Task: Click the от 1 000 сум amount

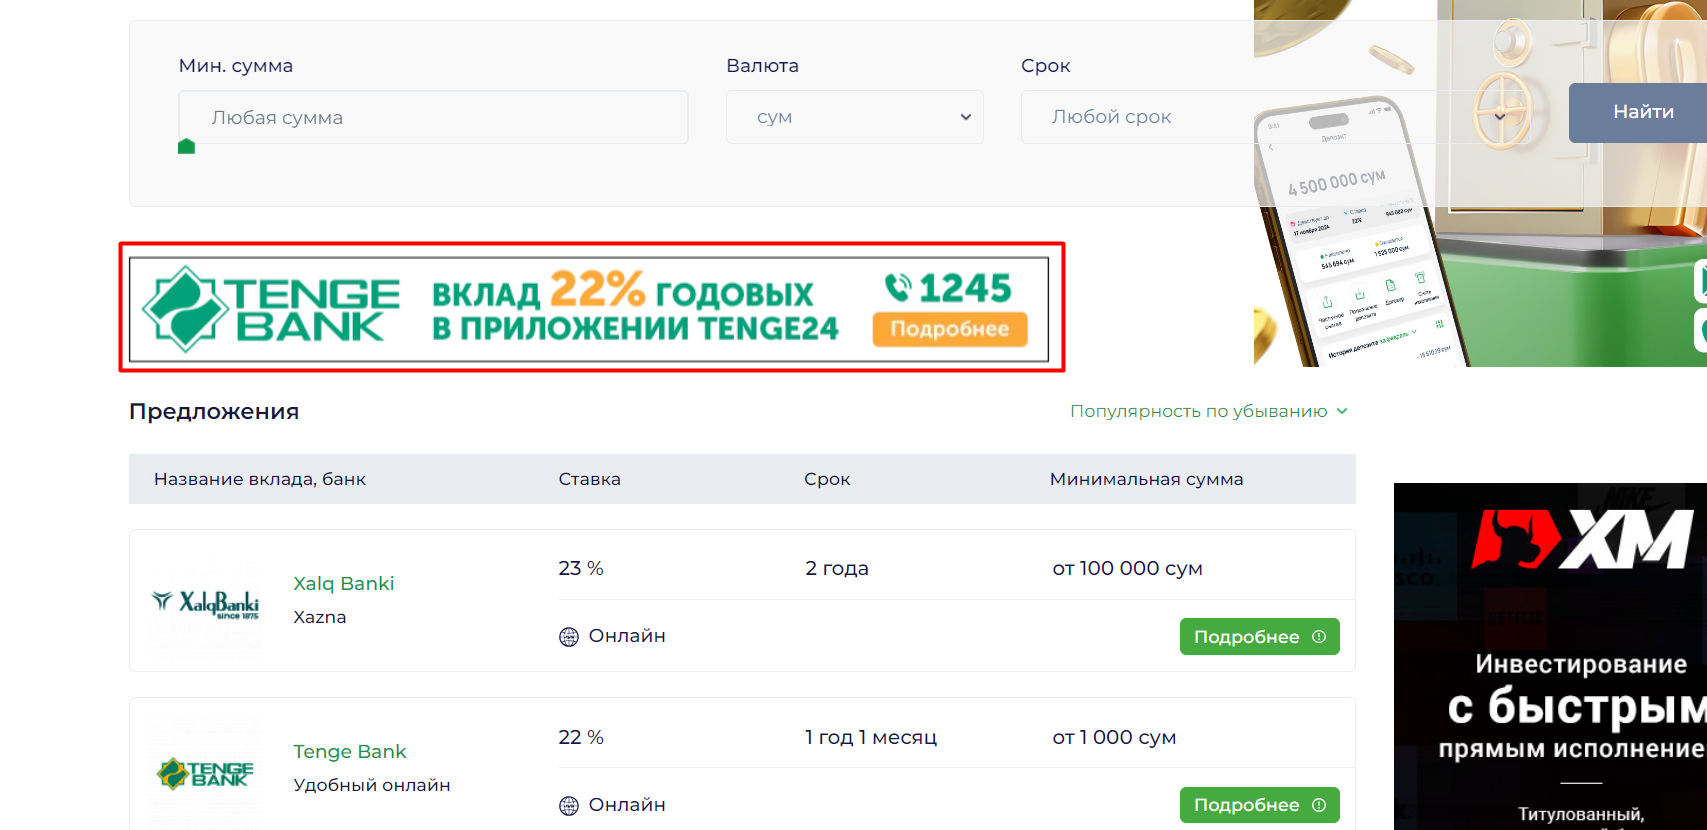Action: (1114, 737)
